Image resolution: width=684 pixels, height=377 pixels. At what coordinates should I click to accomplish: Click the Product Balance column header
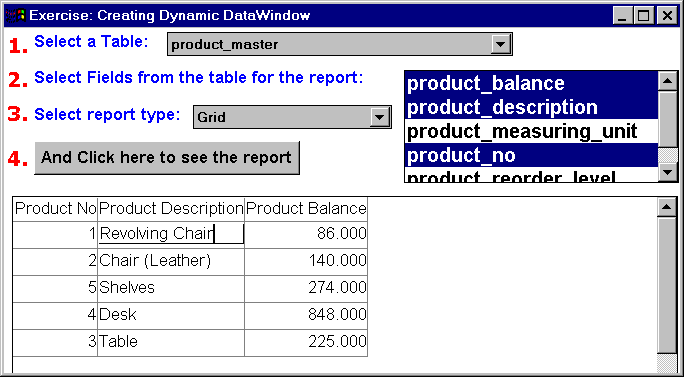tap(306, 209)
